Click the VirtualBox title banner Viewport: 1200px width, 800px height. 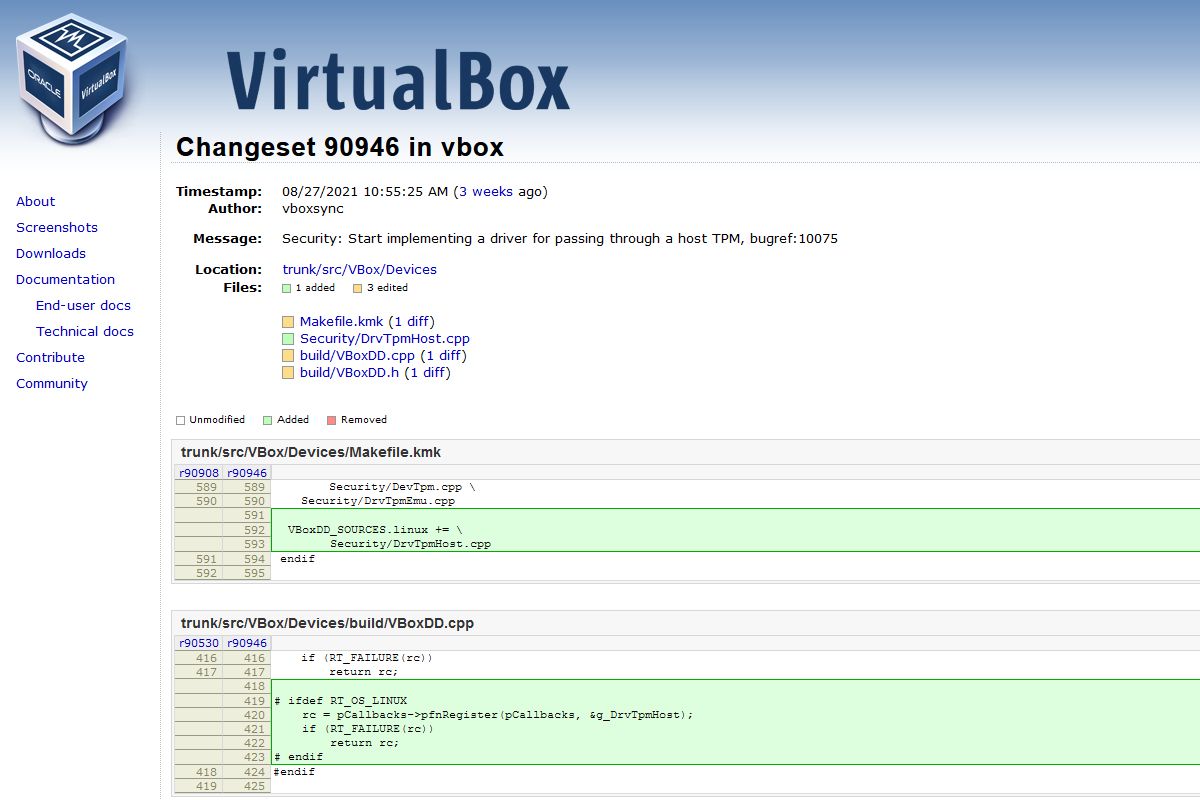tap(398, 79)
